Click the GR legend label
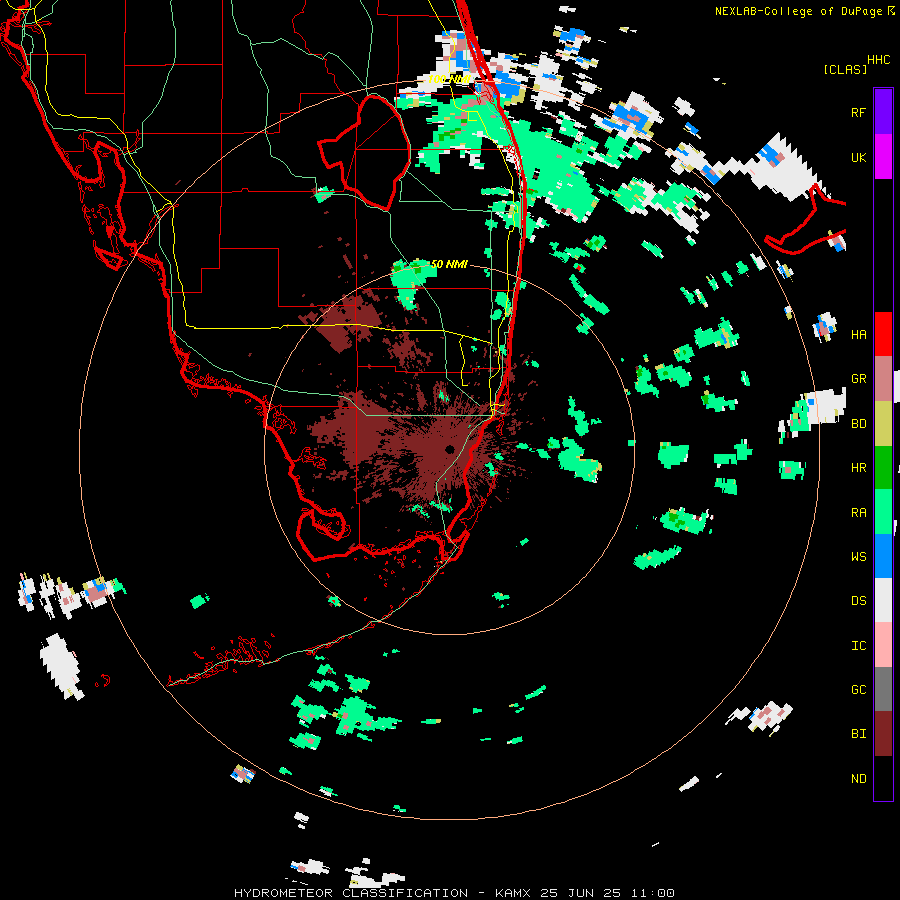The width and height of the screenshot is (900, 900). [858, 379]
